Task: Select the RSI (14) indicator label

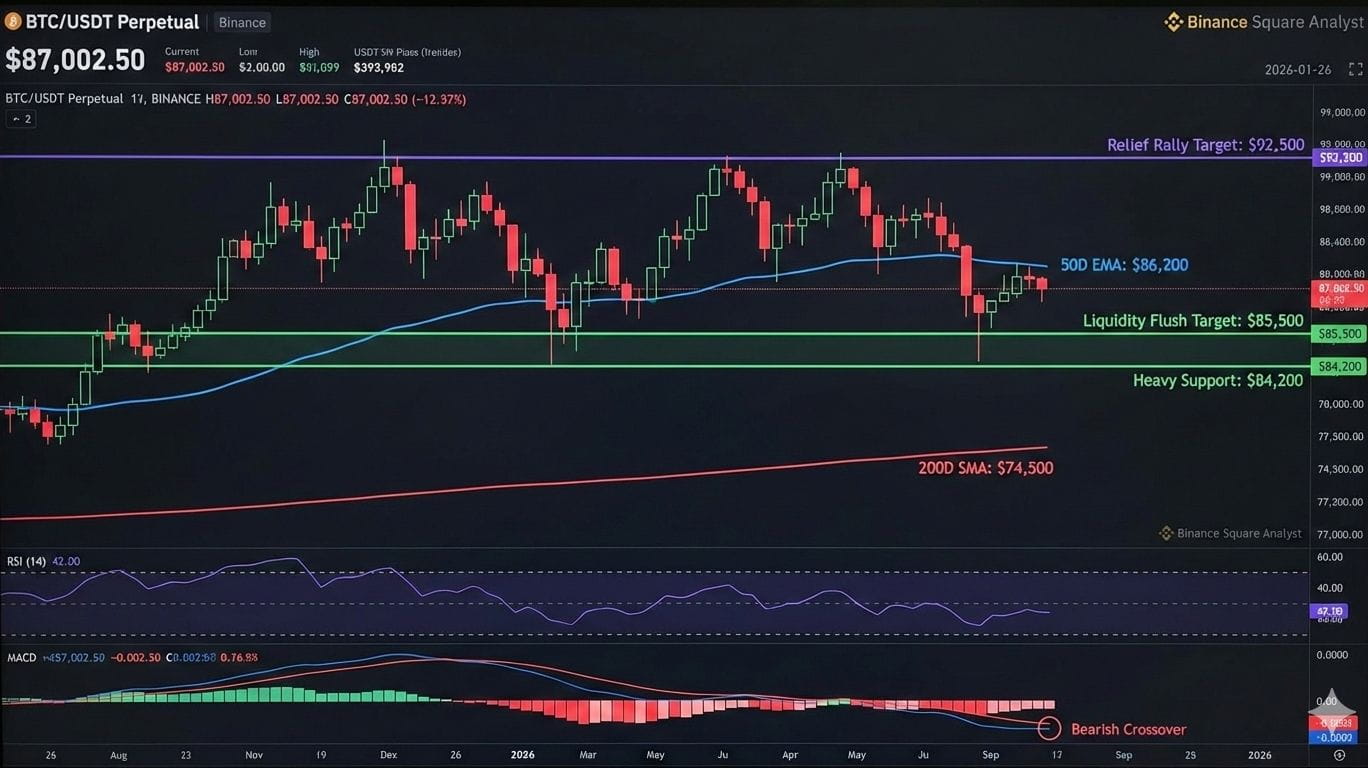Action: 27,561
